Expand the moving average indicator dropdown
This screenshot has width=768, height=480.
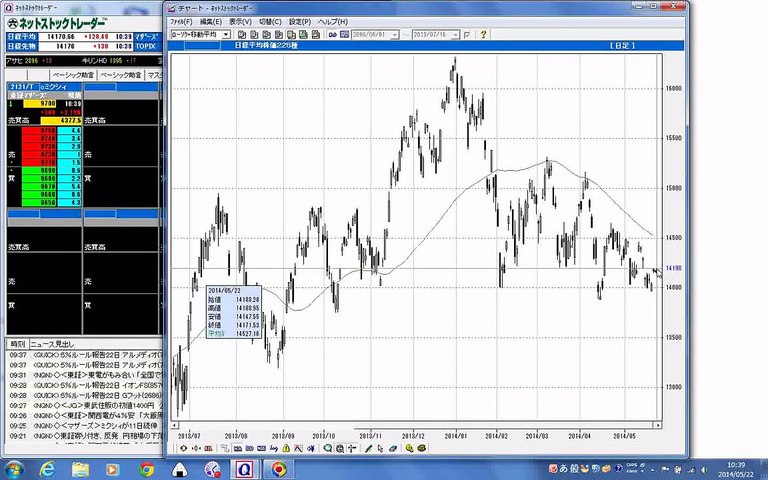click(226, 35)
